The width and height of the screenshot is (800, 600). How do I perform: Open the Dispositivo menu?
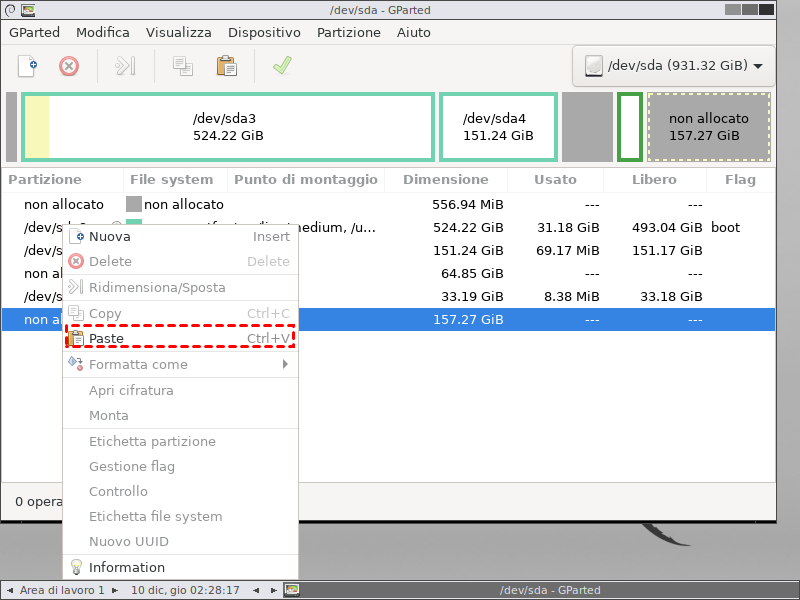point(264,32)
